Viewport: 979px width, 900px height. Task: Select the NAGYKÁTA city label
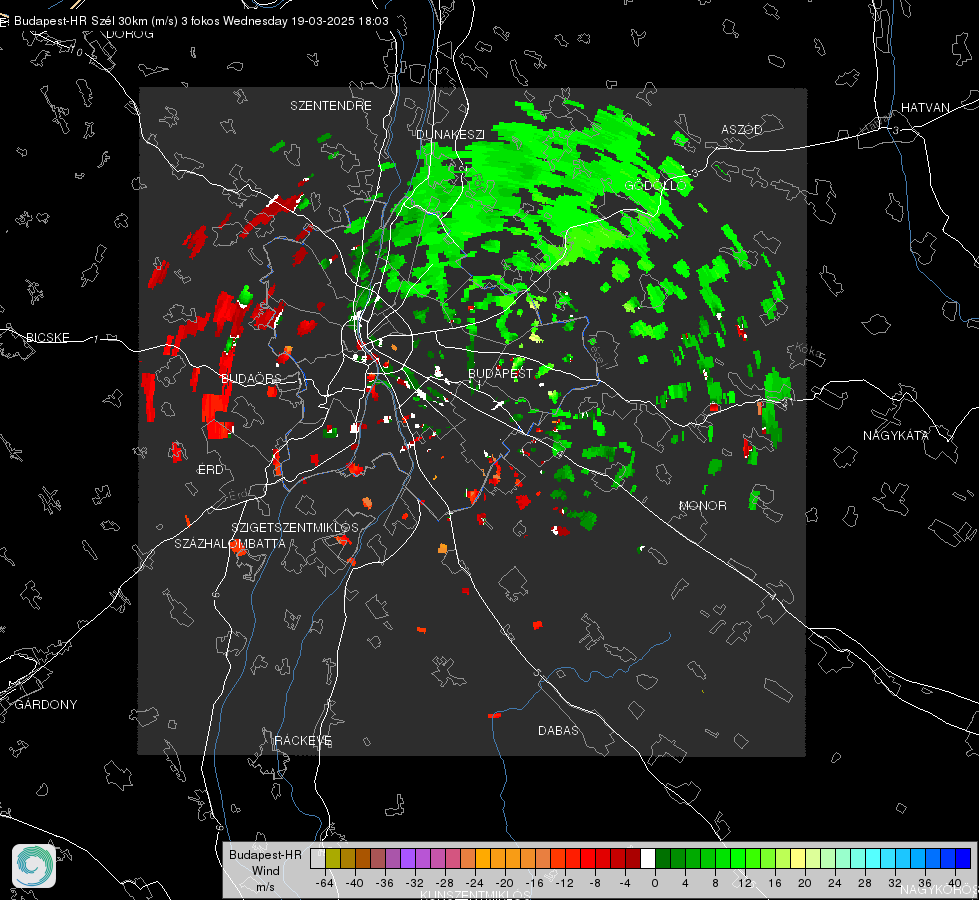(x=895, y=435)
